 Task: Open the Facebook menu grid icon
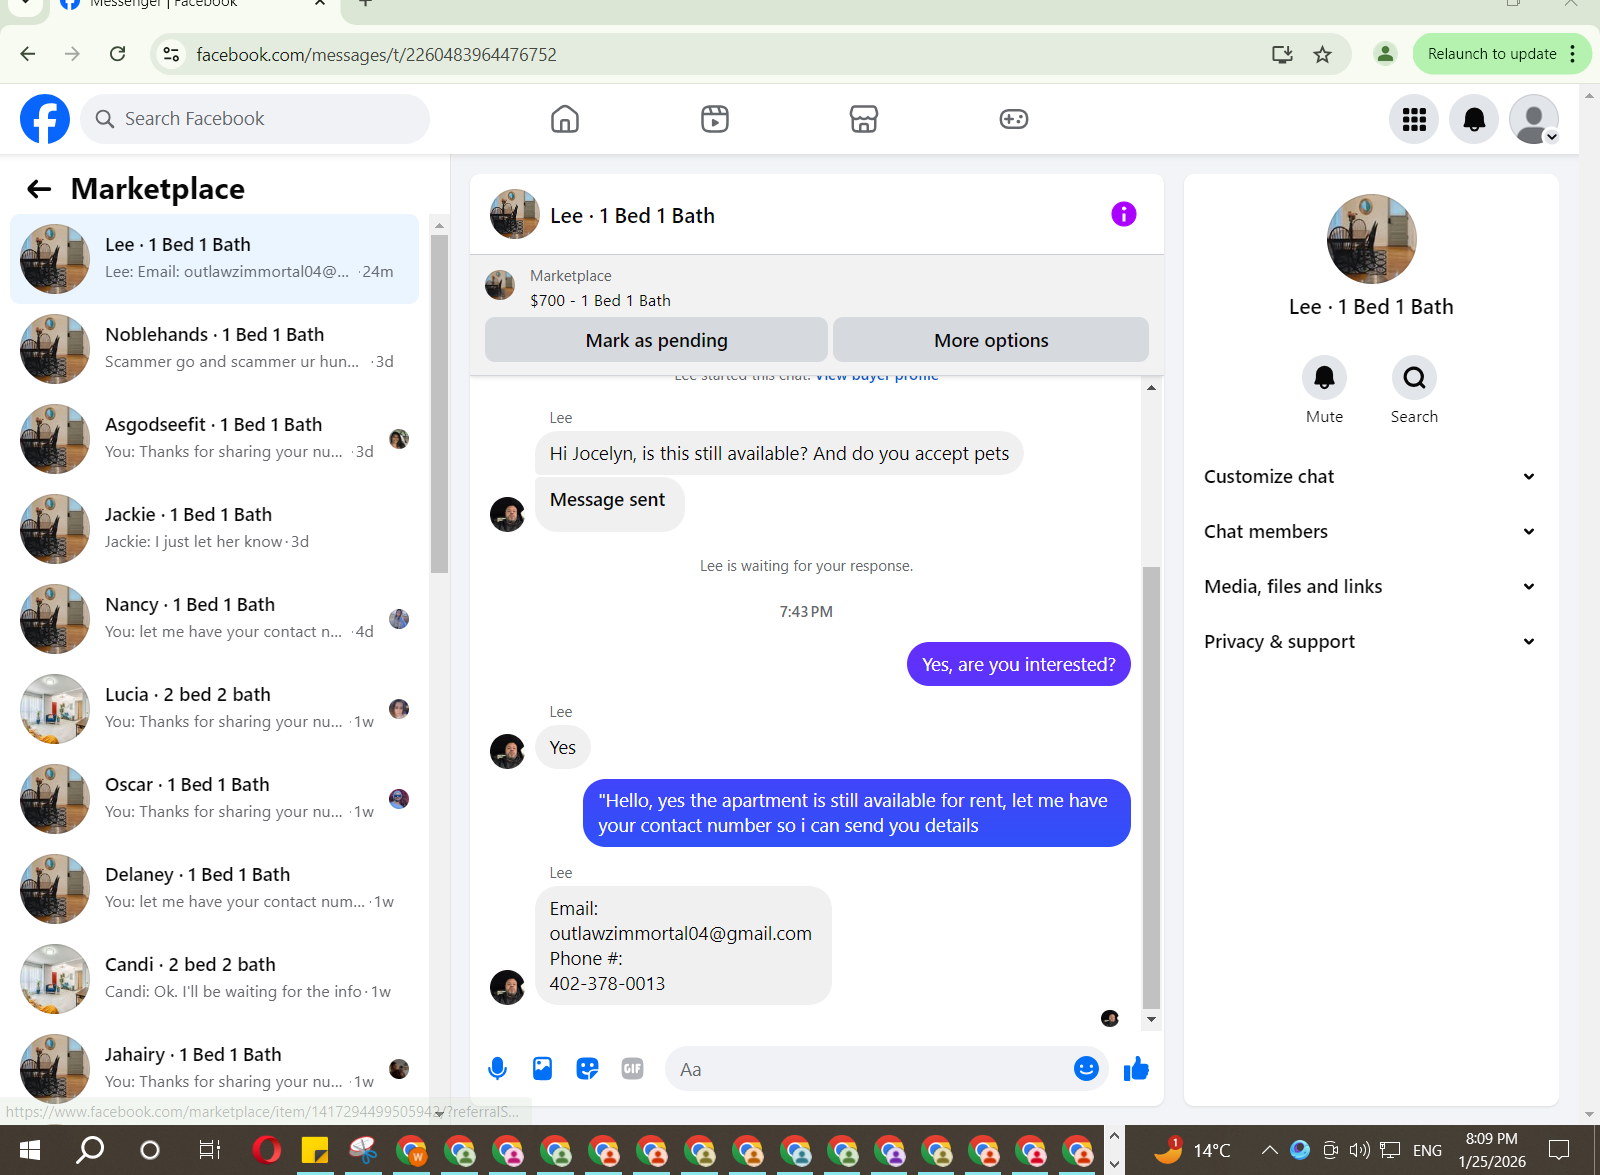point(1414,119)
